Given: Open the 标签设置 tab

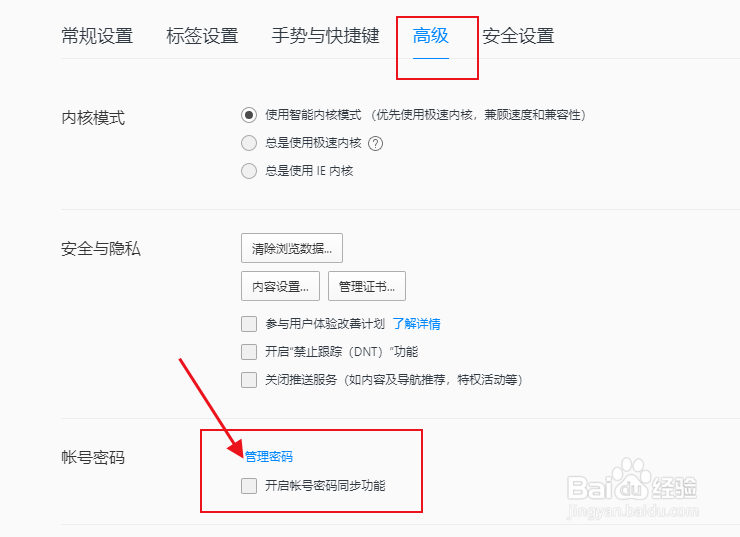Looking at the screenshot, I should pos(202,36).
